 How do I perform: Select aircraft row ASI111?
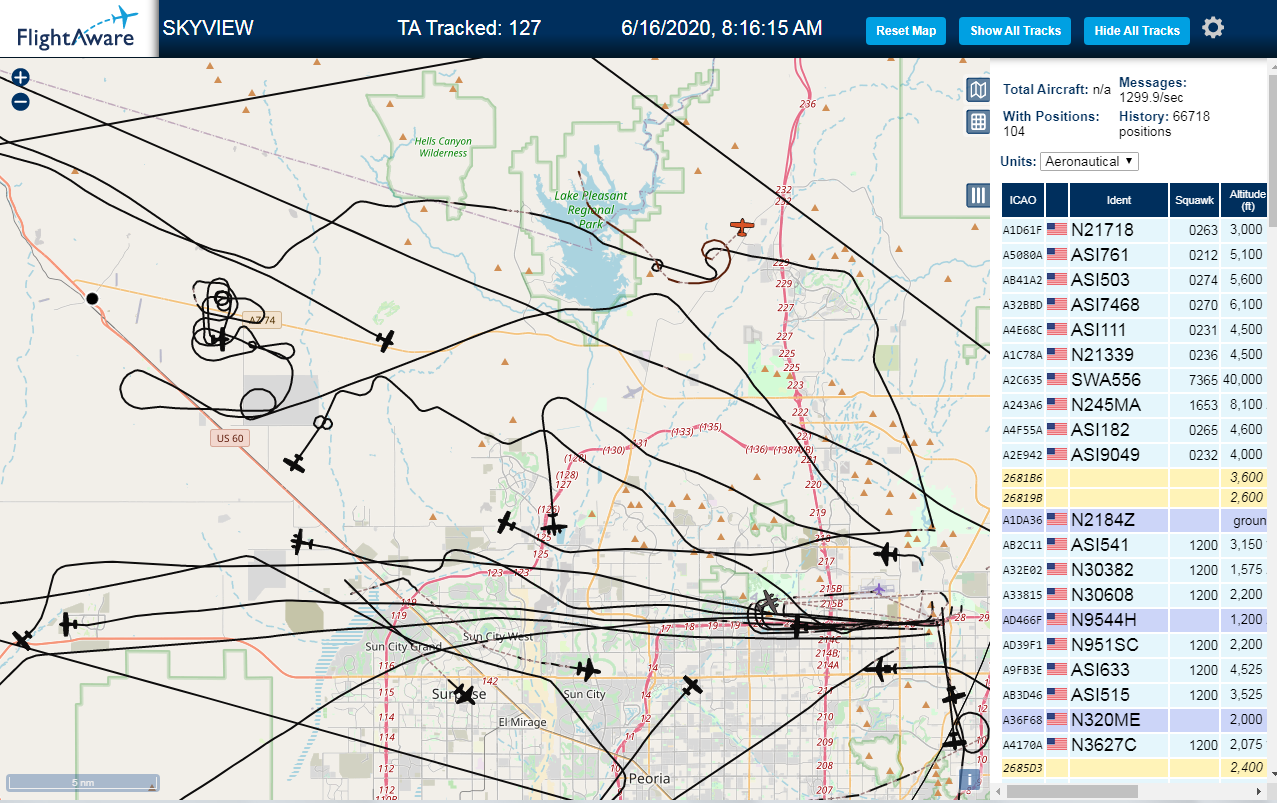tap(1135, 330)
